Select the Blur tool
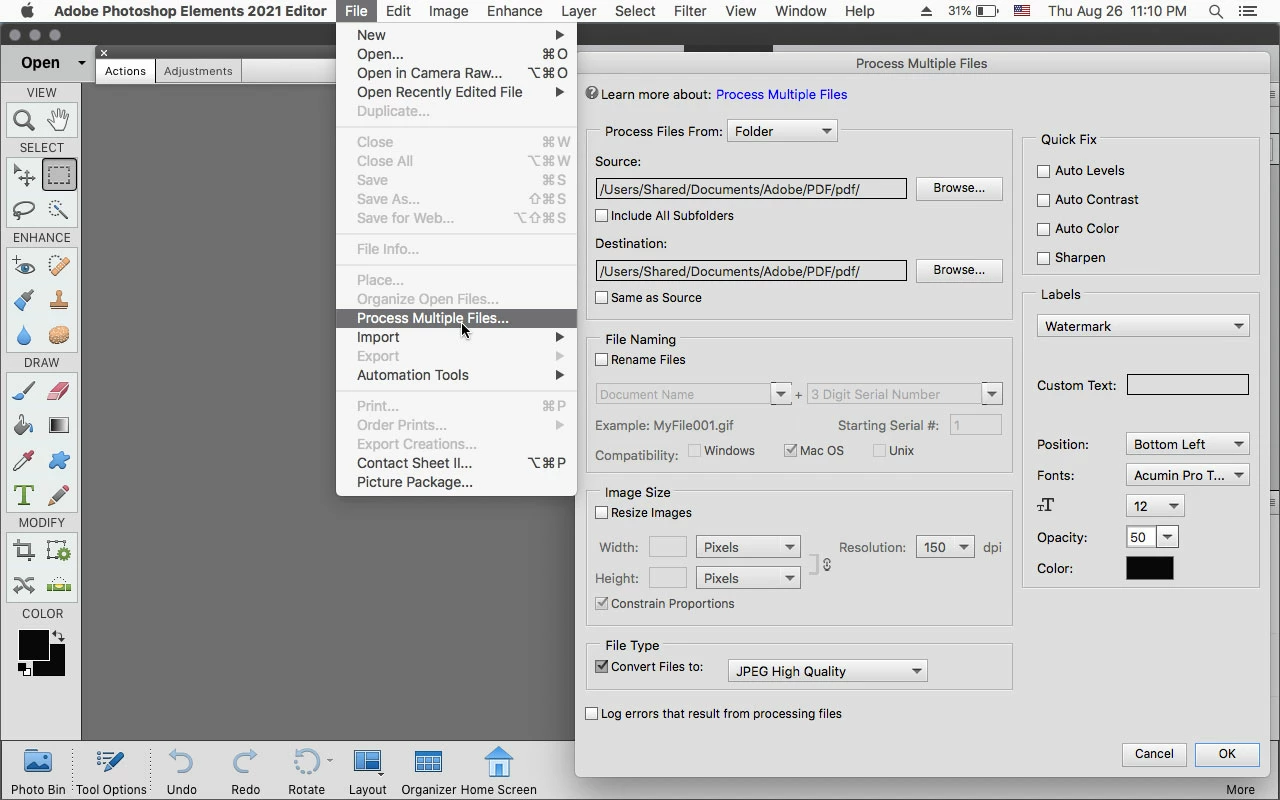The image size is (1280, 800). pyautogui.click(x=24, y=335)
